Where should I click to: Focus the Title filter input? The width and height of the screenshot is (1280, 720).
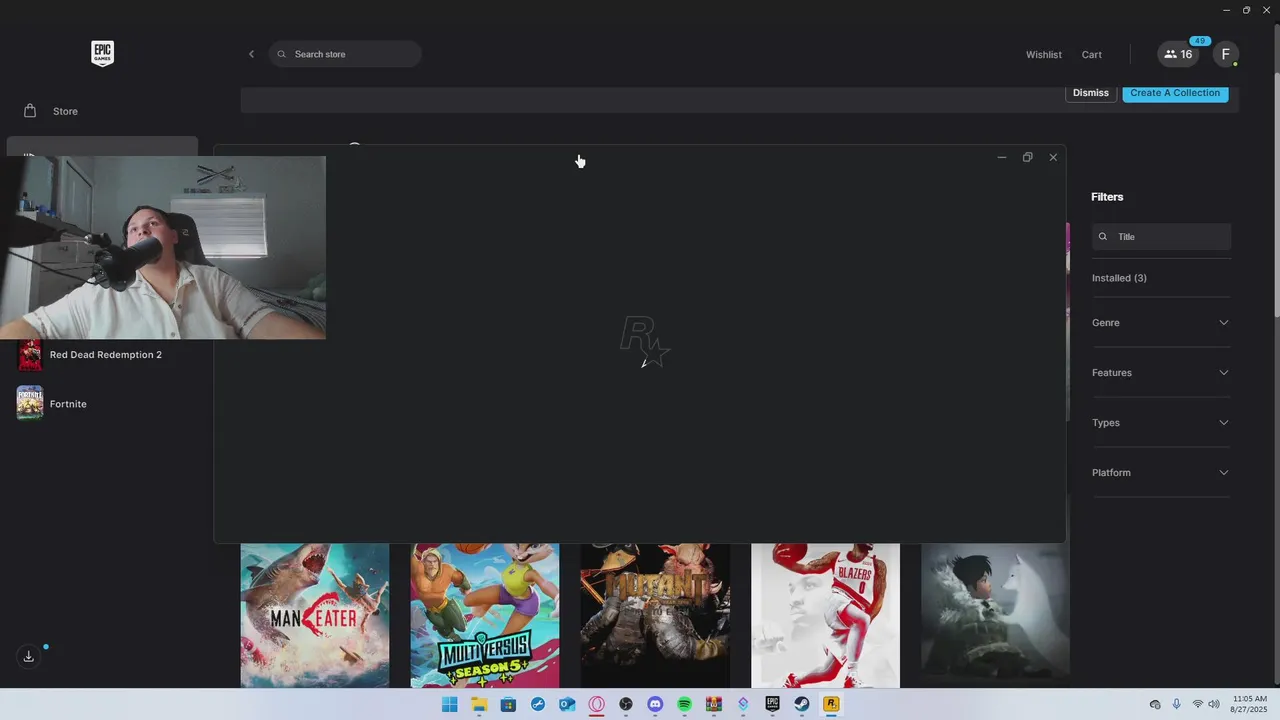point(1161,237)
